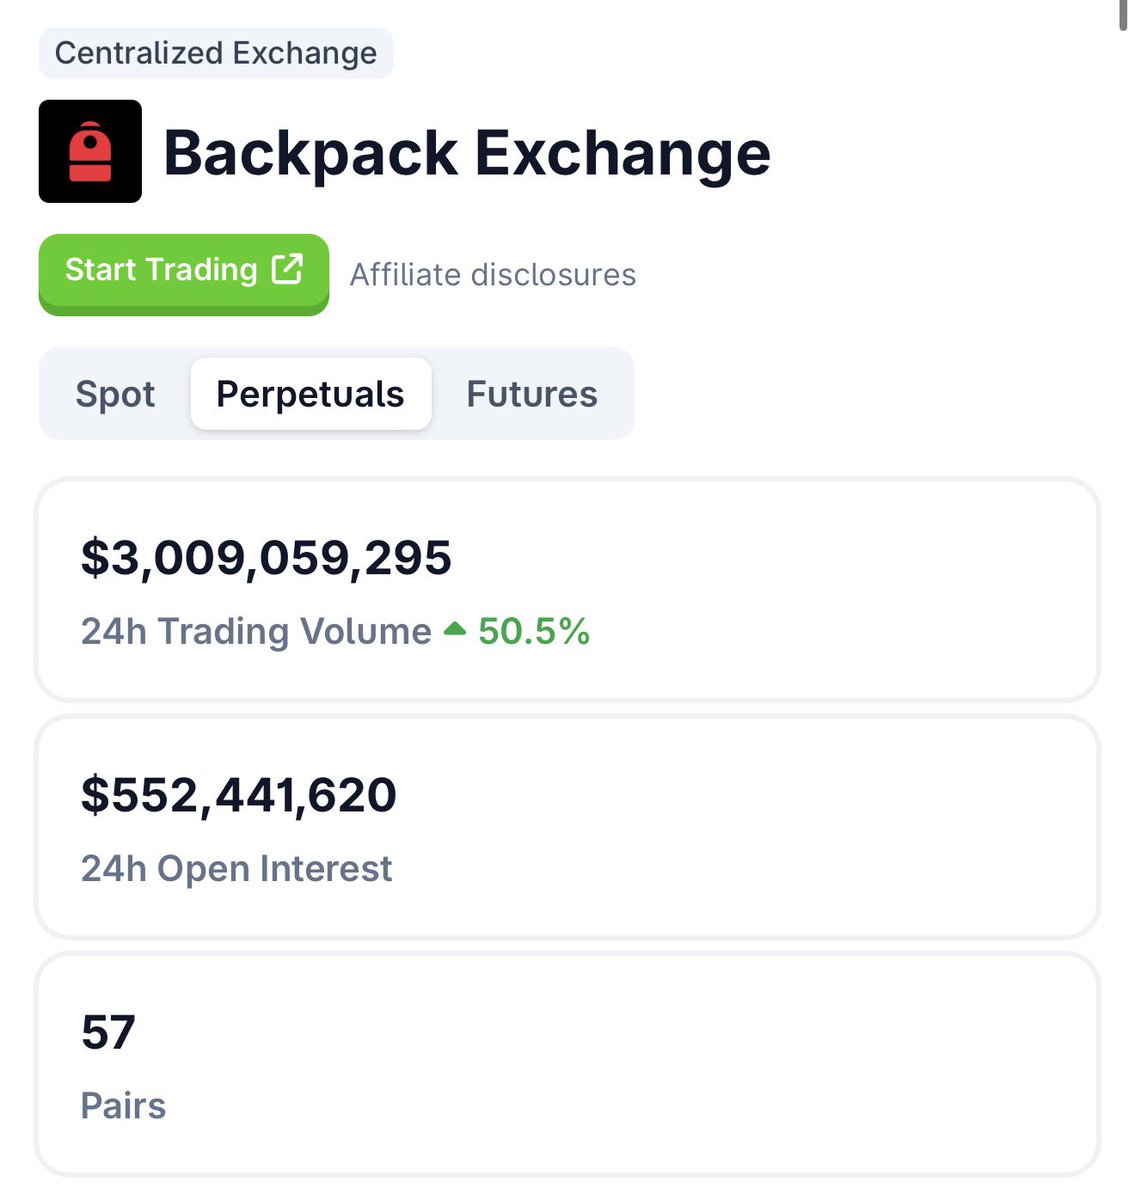This screenshot has width=1135, height=1200.
Task: Select the Perpetuals tab
Action: pyautogui.click(x=311, y=394)
